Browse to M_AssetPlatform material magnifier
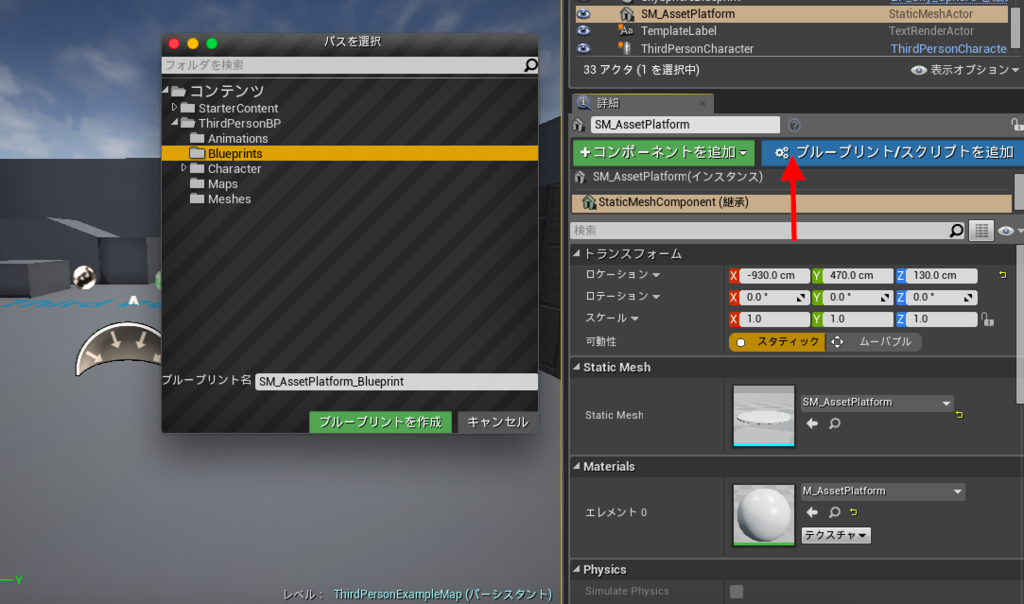The height and width of the screenshot is (604, 1024). tap(835, 512)
